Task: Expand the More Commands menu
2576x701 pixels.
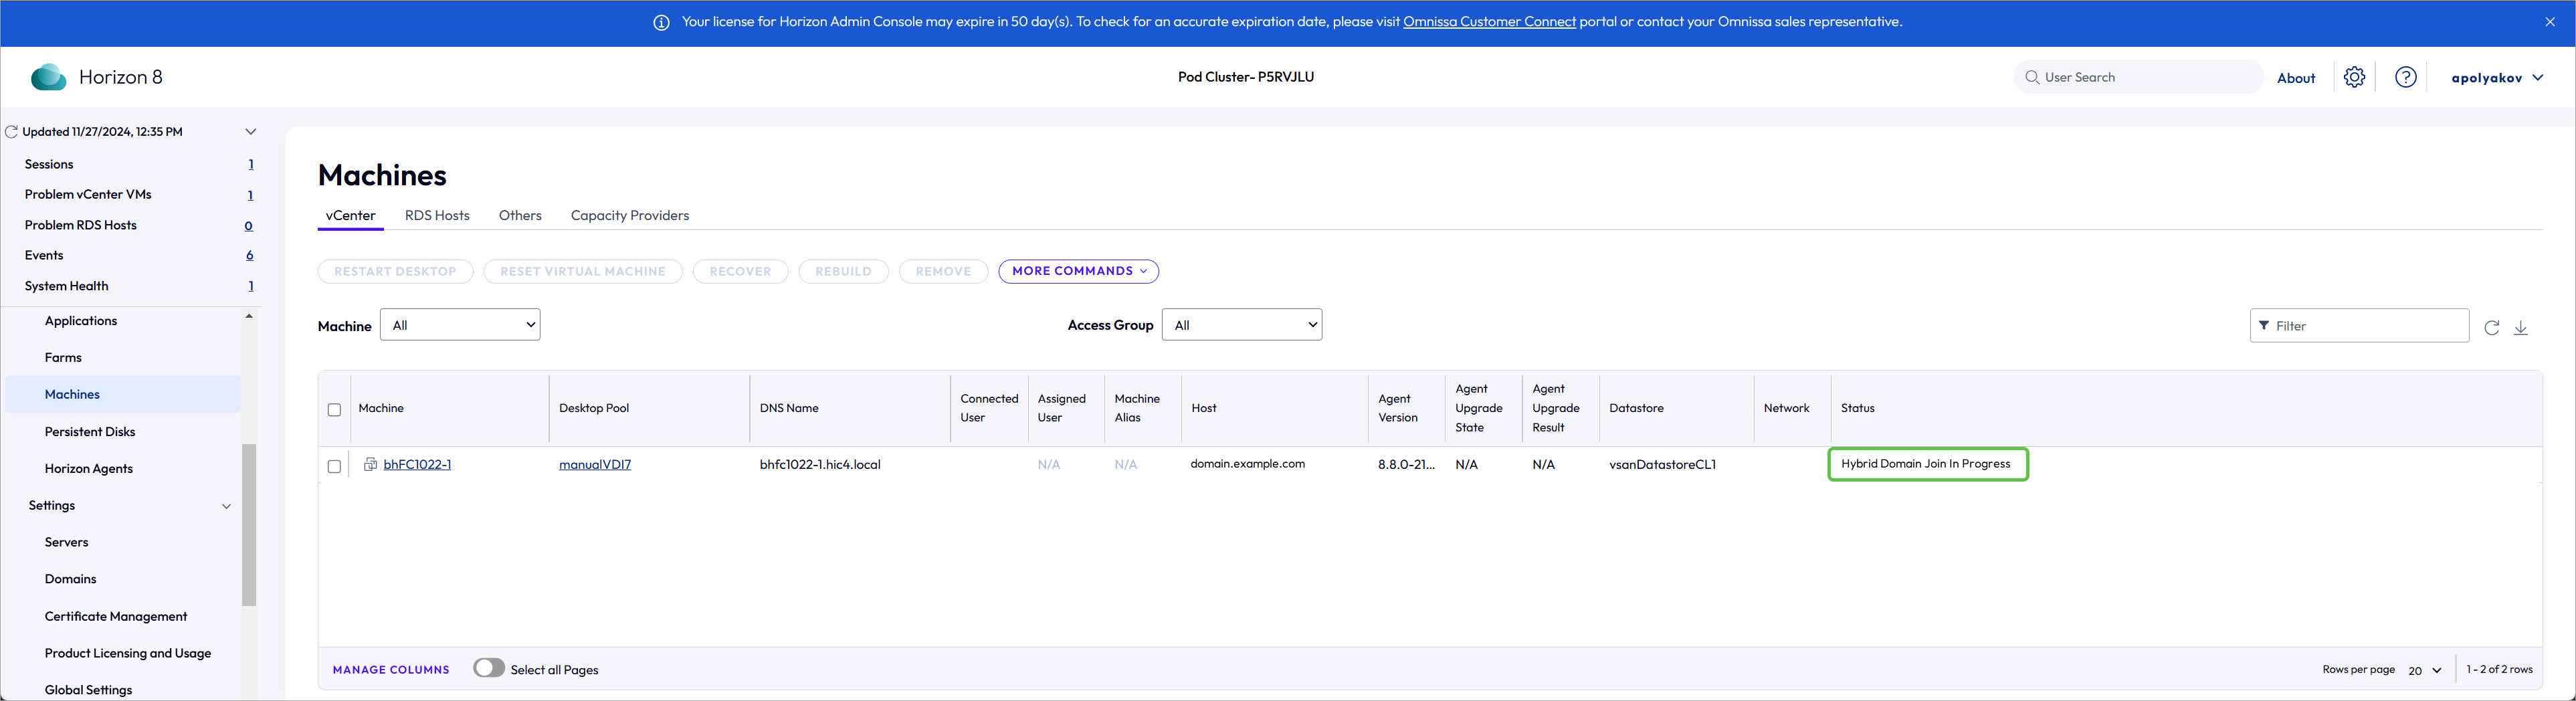Action: [1078, 271]
